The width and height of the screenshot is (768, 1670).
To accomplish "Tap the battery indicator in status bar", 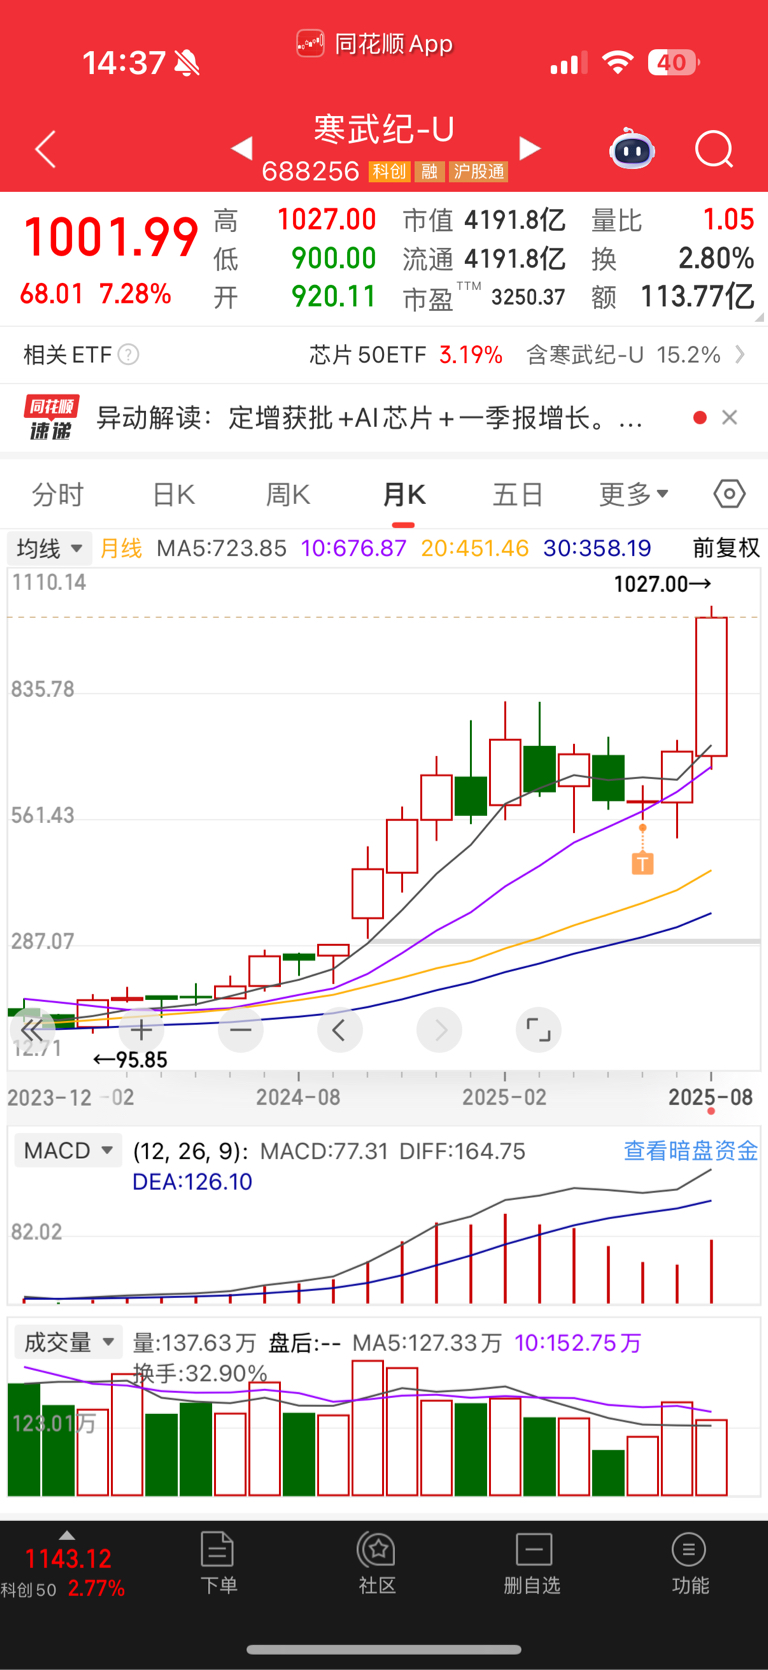I will 674,63.
